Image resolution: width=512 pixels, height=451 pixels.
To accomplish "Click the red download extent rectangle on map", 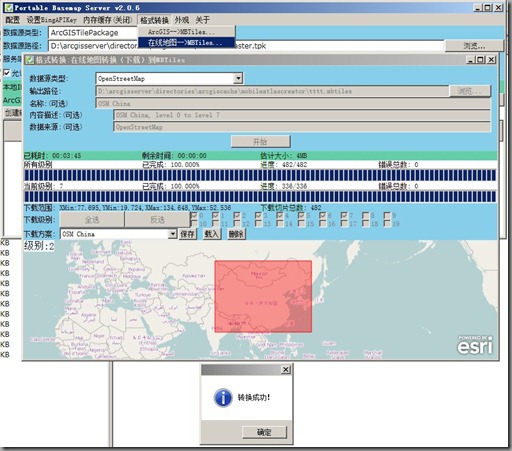I will [263, 296].
